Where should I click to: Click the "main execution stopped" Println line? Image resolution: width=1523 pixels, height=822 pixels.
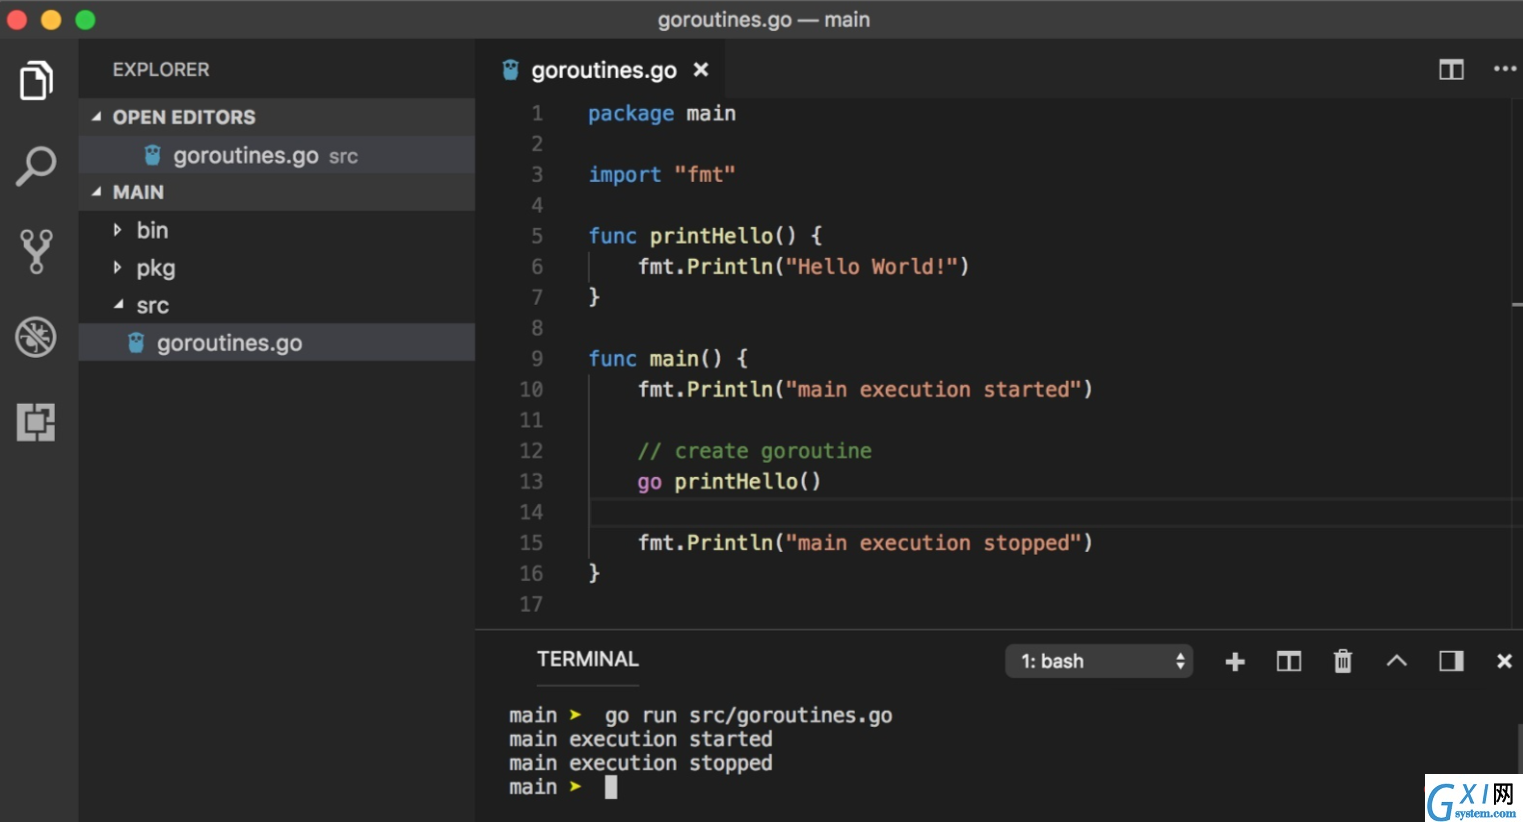tap(865, 543)
